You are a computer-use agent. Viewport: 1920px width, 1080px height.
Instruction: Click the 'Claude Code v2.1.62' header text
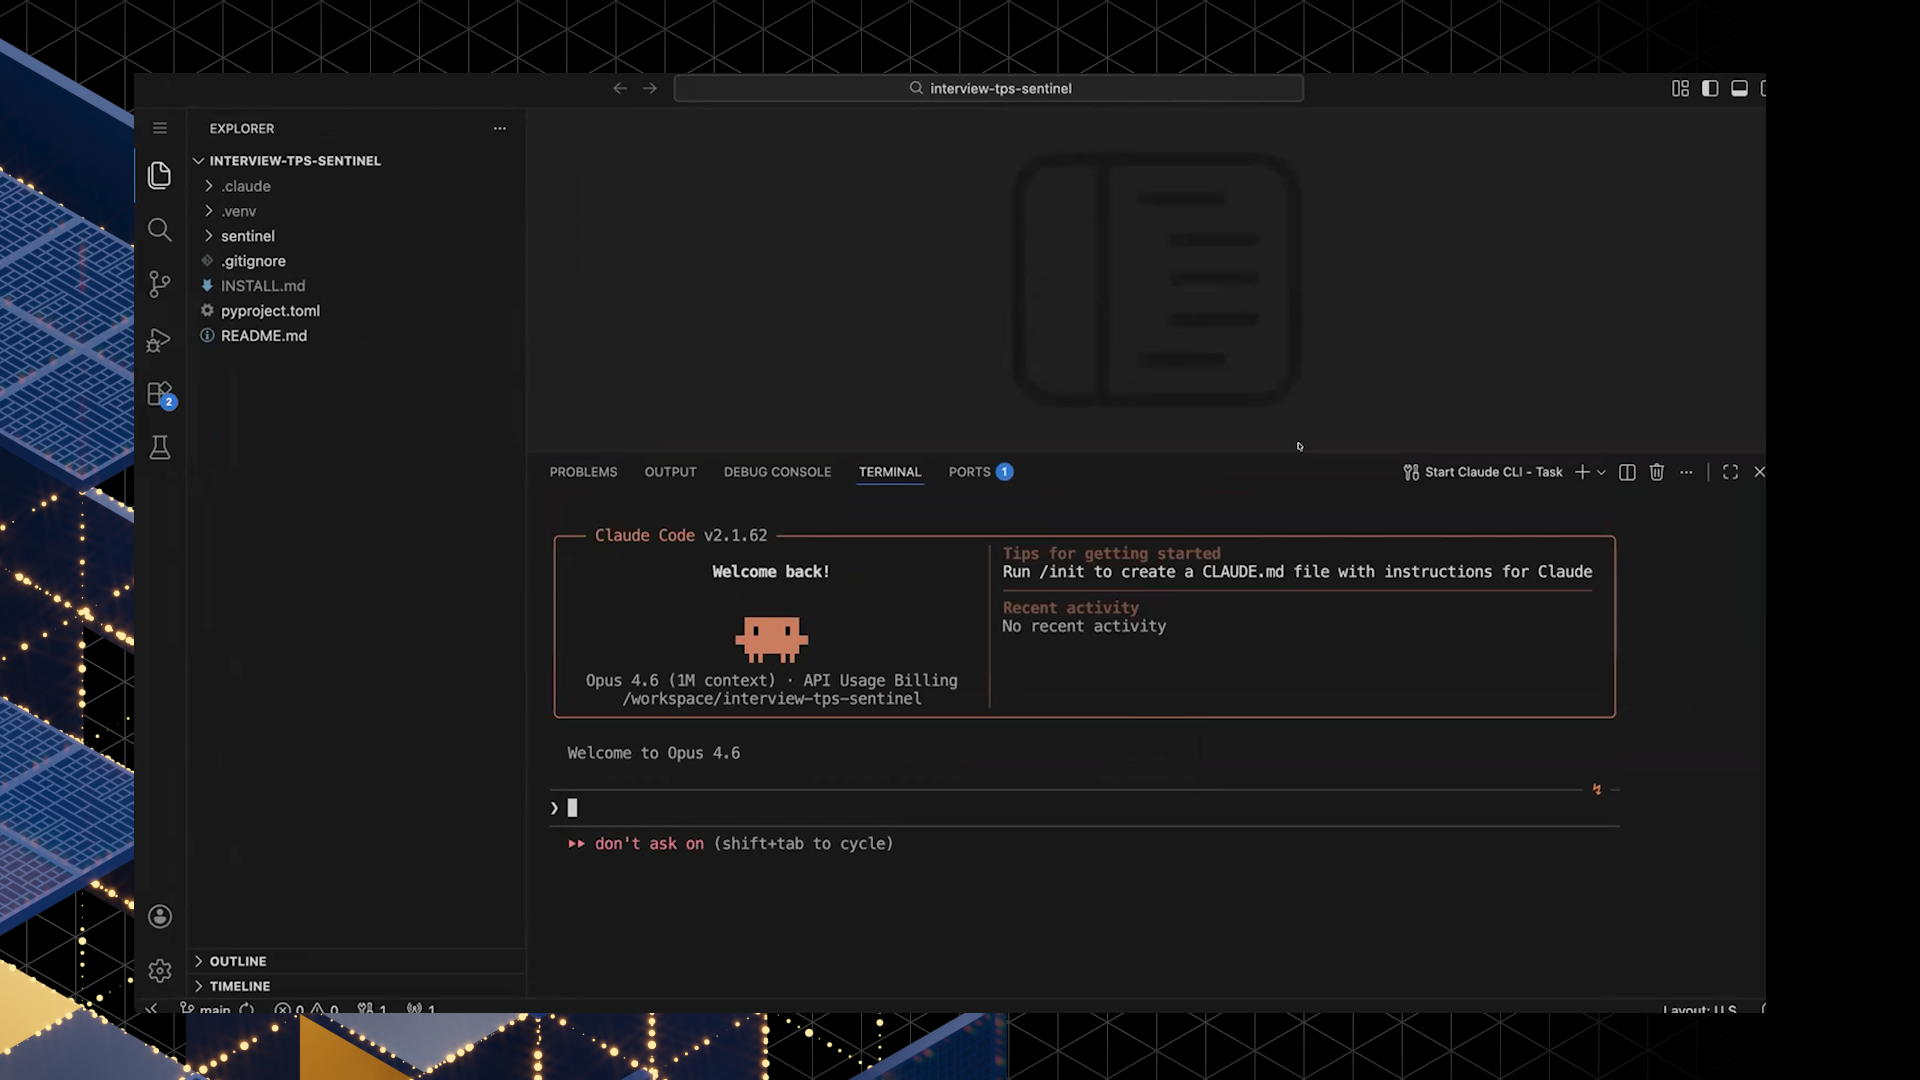pyautogui.click(x=681, y=536)
